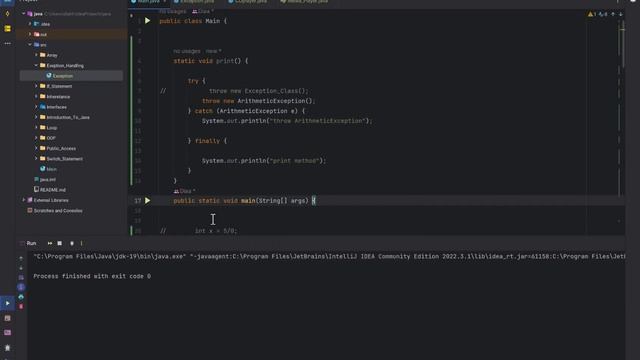Click the red clear-all trash icon in console
The image size is (640, 360).
coord(21,306)
